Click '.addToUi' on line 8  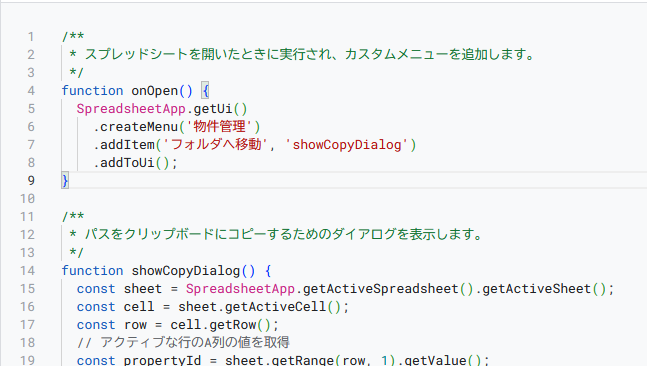click(x=124, y=163)
